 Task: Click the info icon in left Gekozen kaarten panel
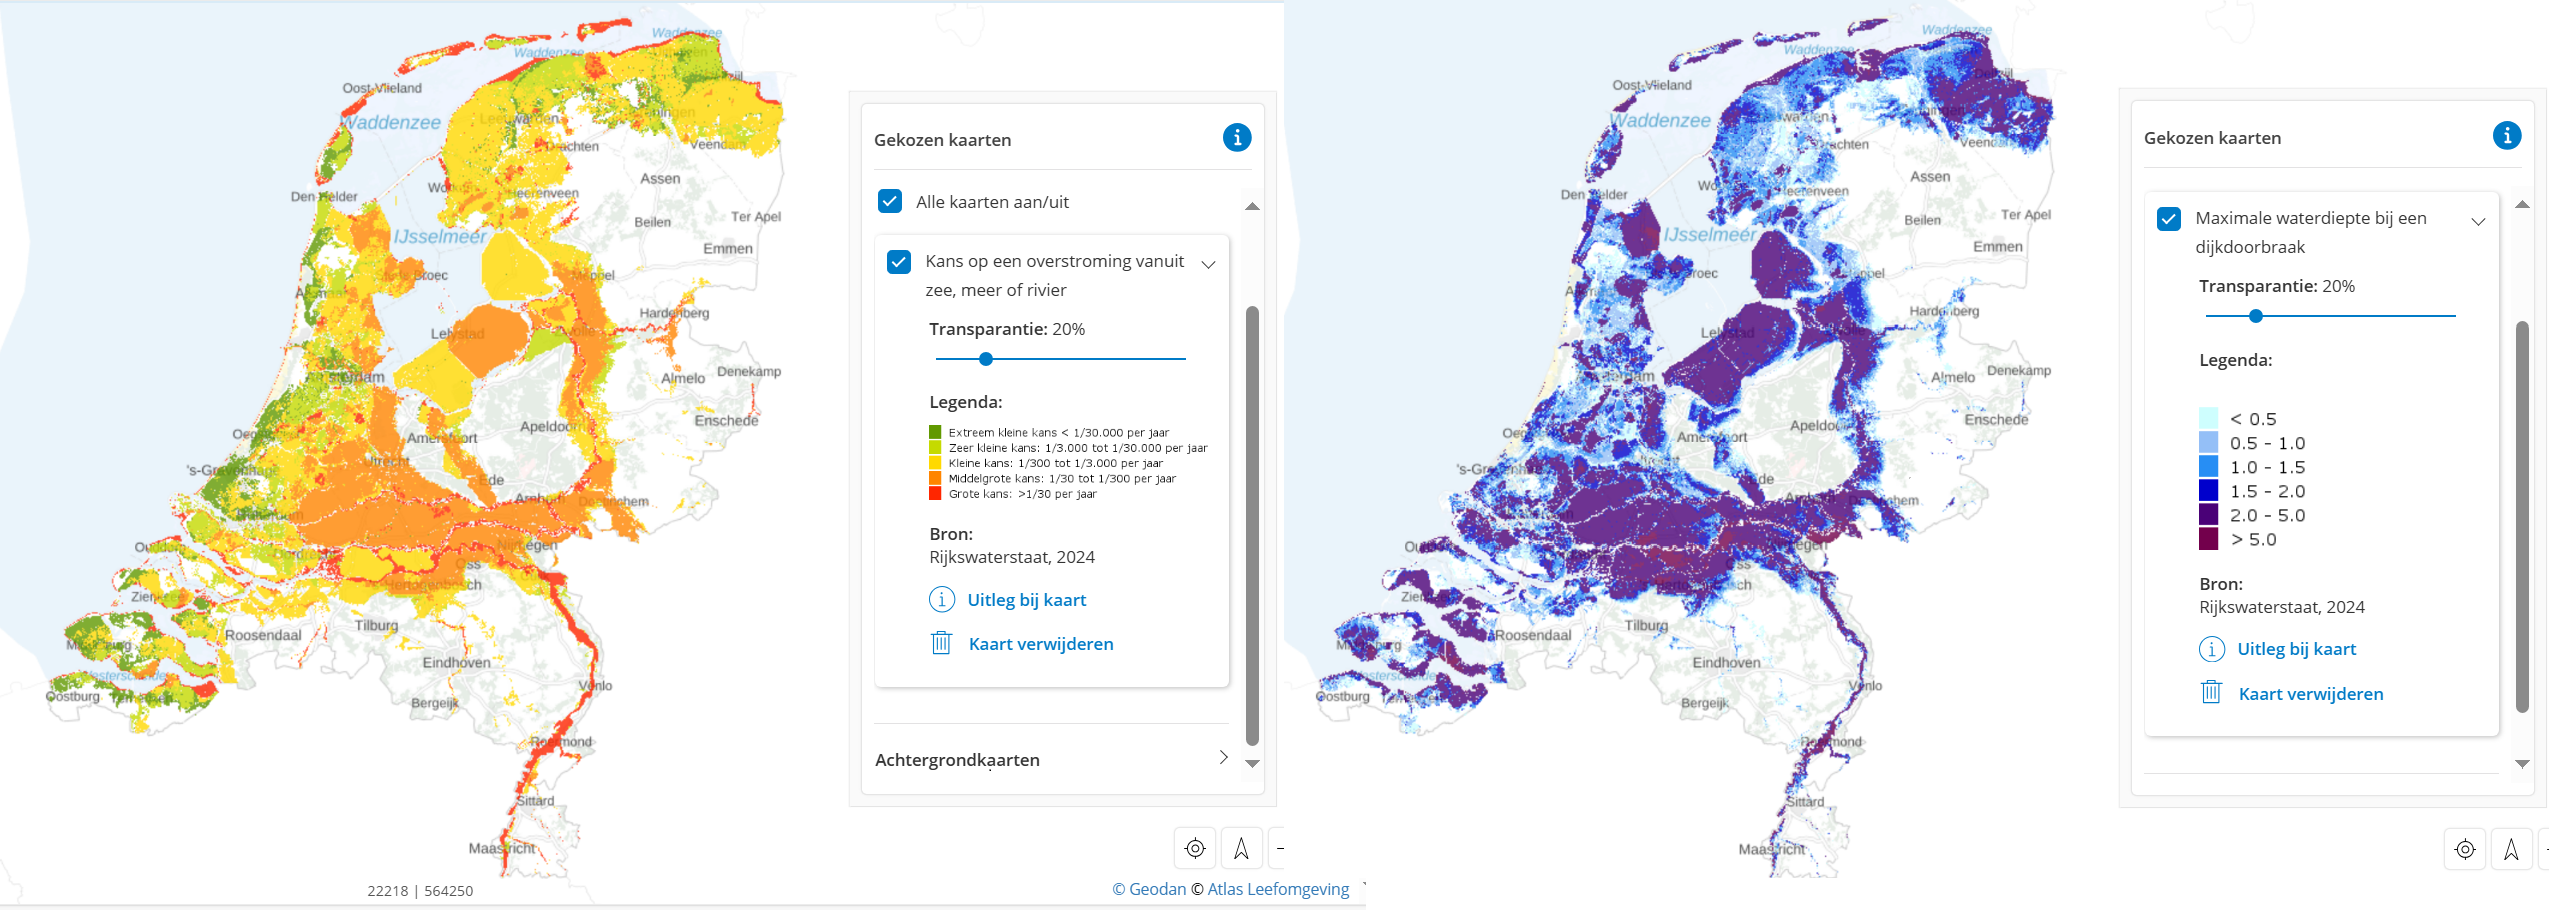click(x=1236, y=138)
